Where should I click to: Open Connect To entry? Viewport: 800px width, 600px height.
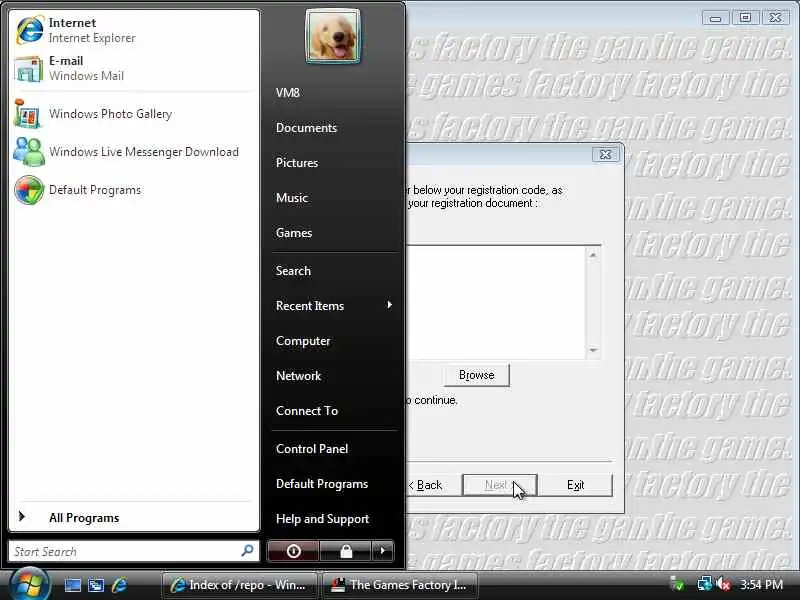[x=307, y=411]
